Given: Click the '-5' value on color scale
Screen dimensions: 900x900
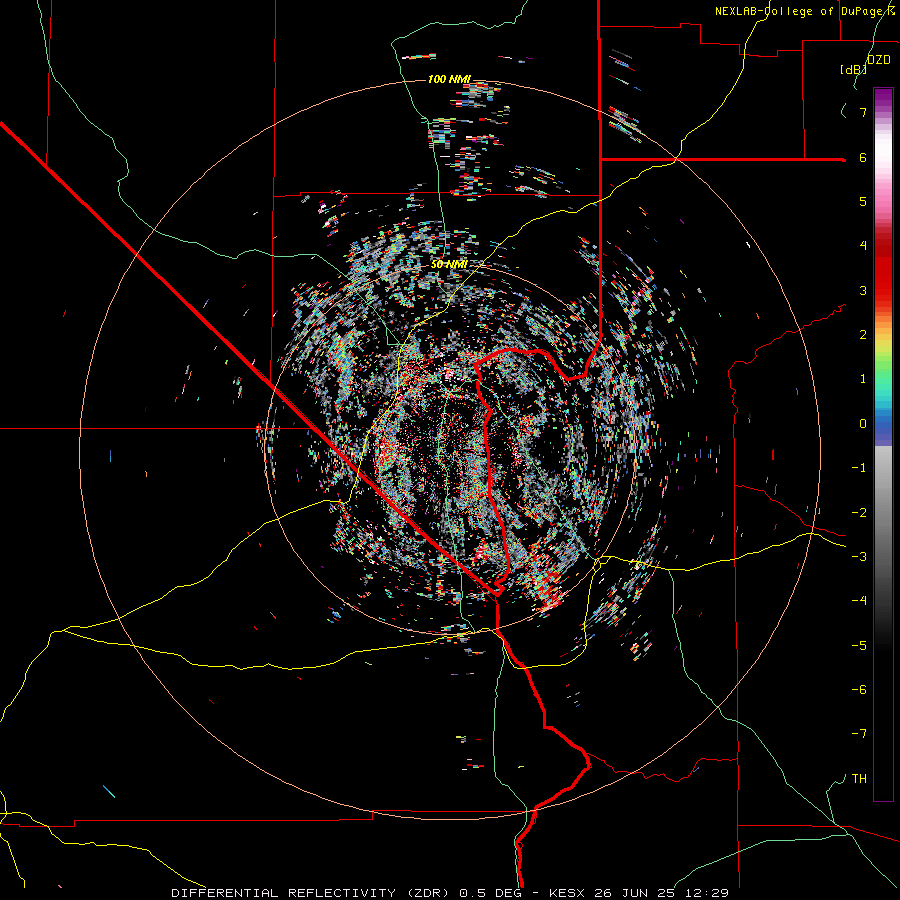Looking at the screenshot, I should pyautogui.click(x=859, y=646).
